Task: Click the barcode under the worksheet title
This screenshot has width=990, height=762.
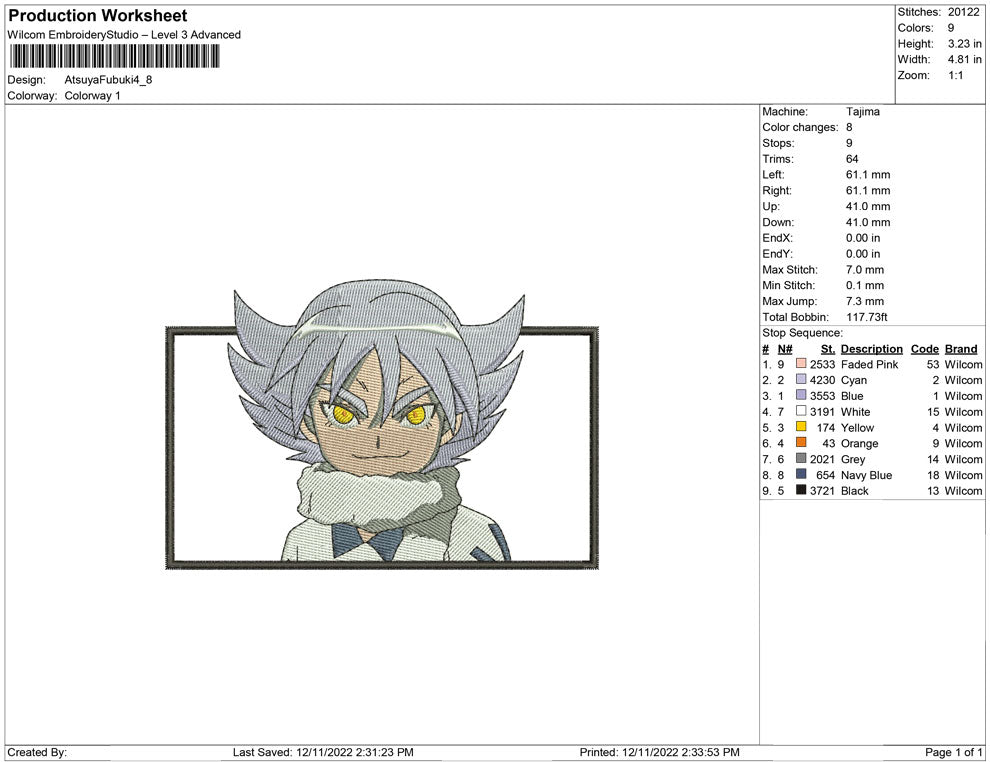Action: coord(114,57)
